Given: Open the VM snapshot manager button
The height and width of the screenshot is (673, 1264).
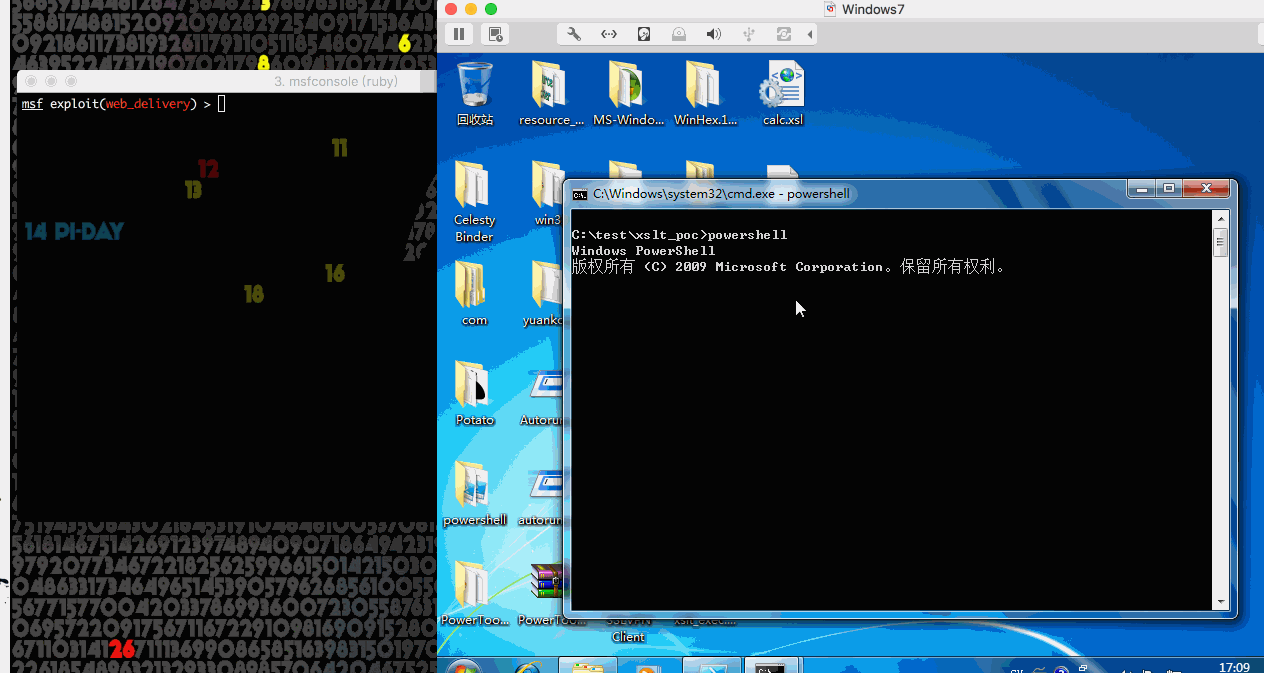Looking at the screenshot, I should (495, 34).
